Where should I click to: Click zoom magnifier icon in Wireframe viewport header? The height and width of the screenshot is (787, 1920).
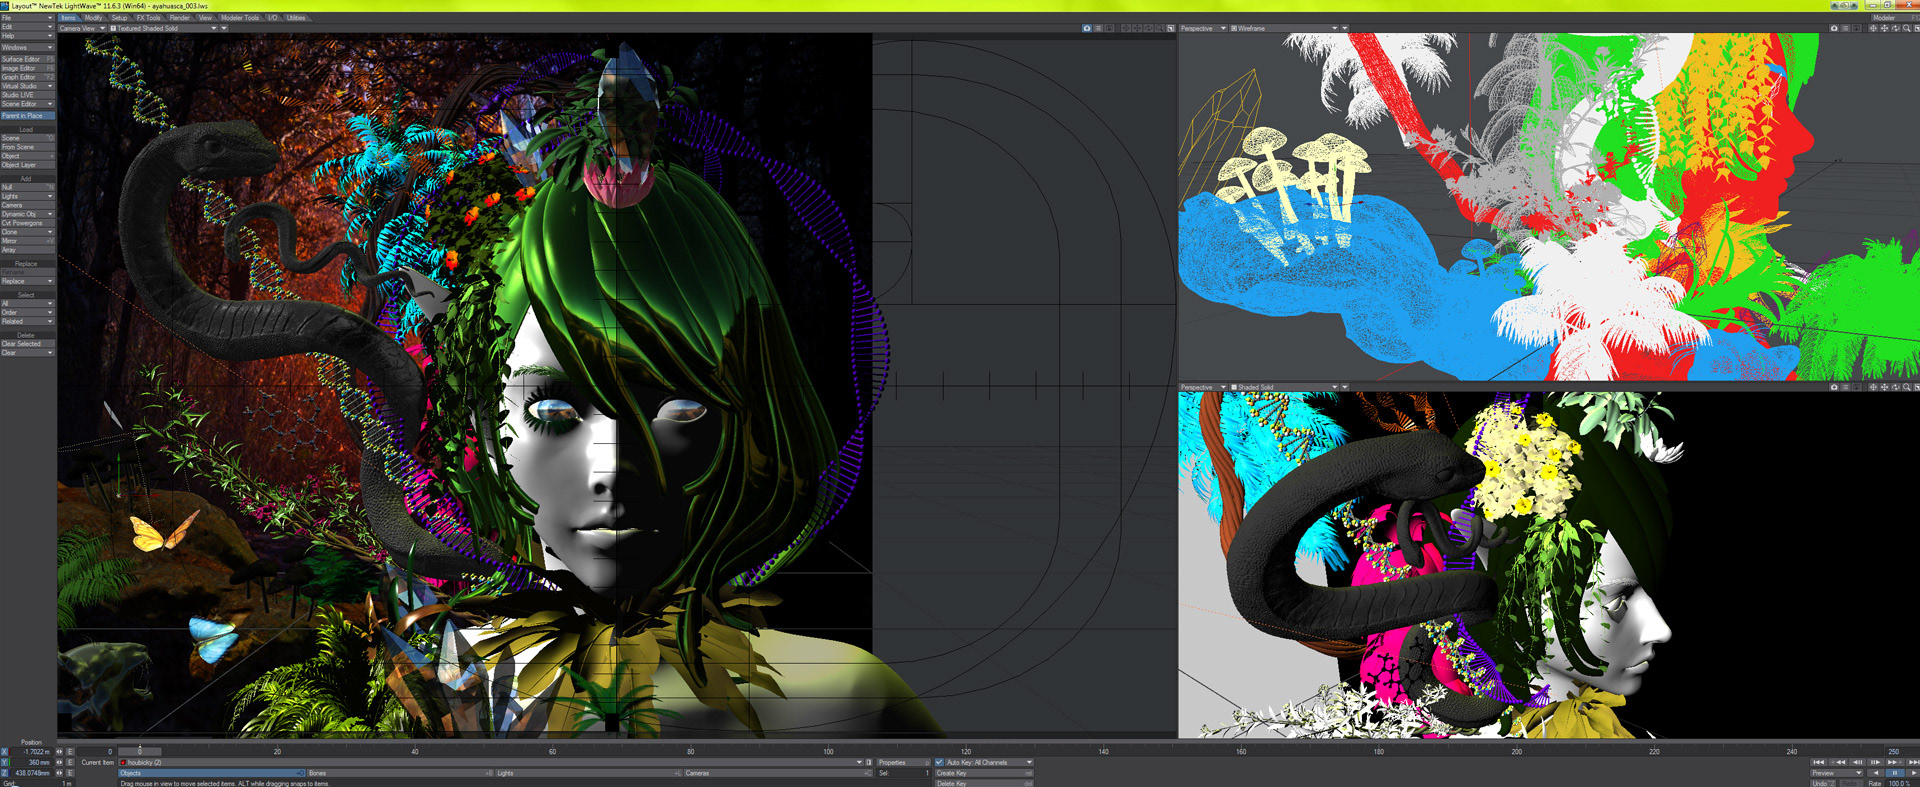[x=1906, y=28]
